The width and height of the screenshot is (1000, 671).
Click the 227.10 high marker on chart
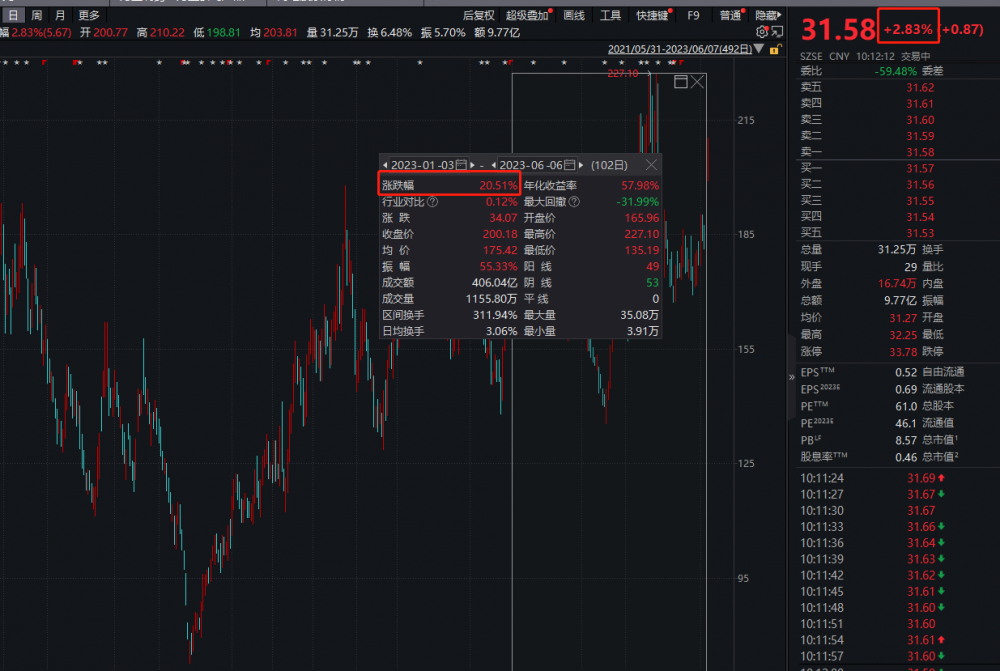pyautogui.click(x=622, y=73)
